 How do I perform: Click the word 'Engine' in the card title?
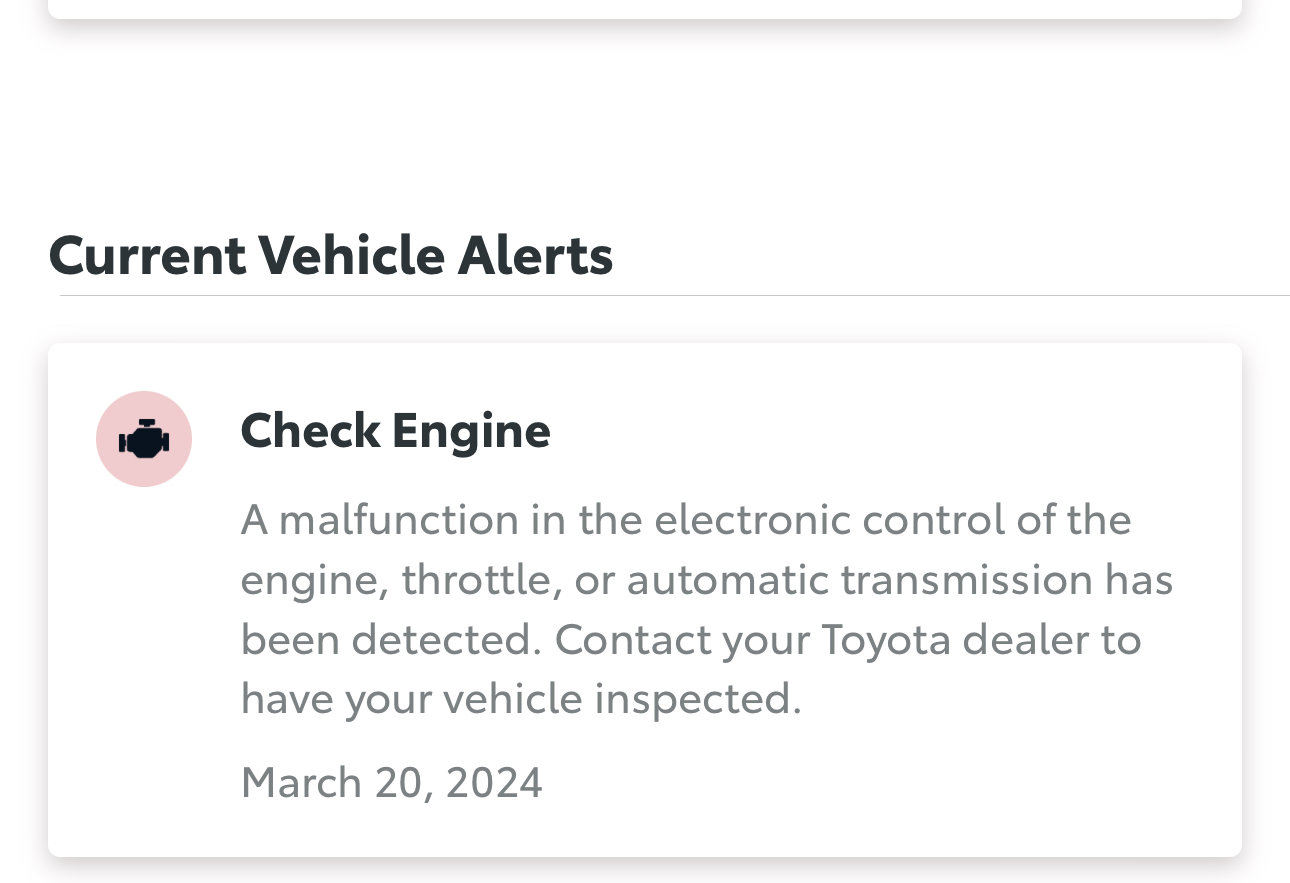471,433
